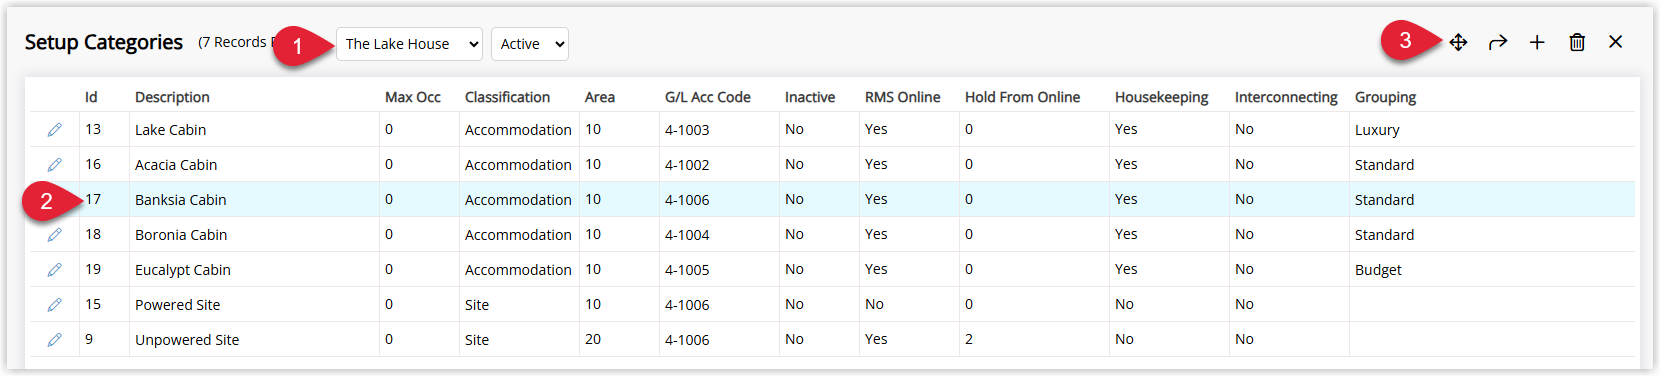Sort by the Classification column header
The width and height of the screenshot is (1661, 377).
[507, 97]
